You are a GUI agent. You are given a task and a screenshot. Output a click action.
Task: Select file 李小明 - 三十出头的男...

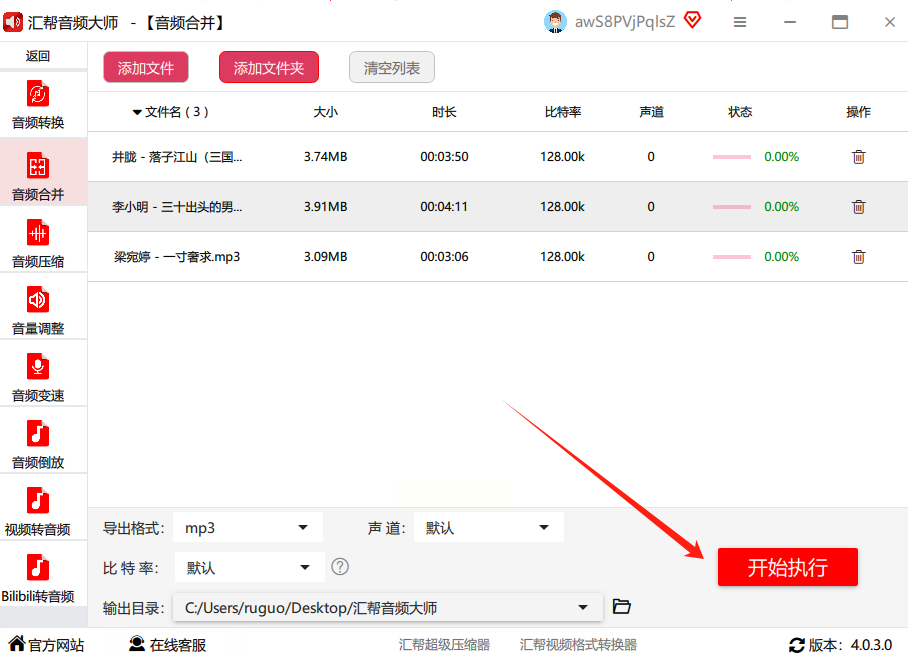tap(177, 207)
